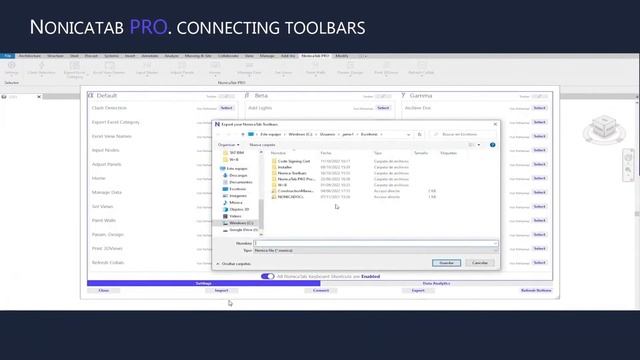Go up one folder level in save dialog
Viewport: 640px width, 360px height.
pyautogui.click(x=243, y=134)
